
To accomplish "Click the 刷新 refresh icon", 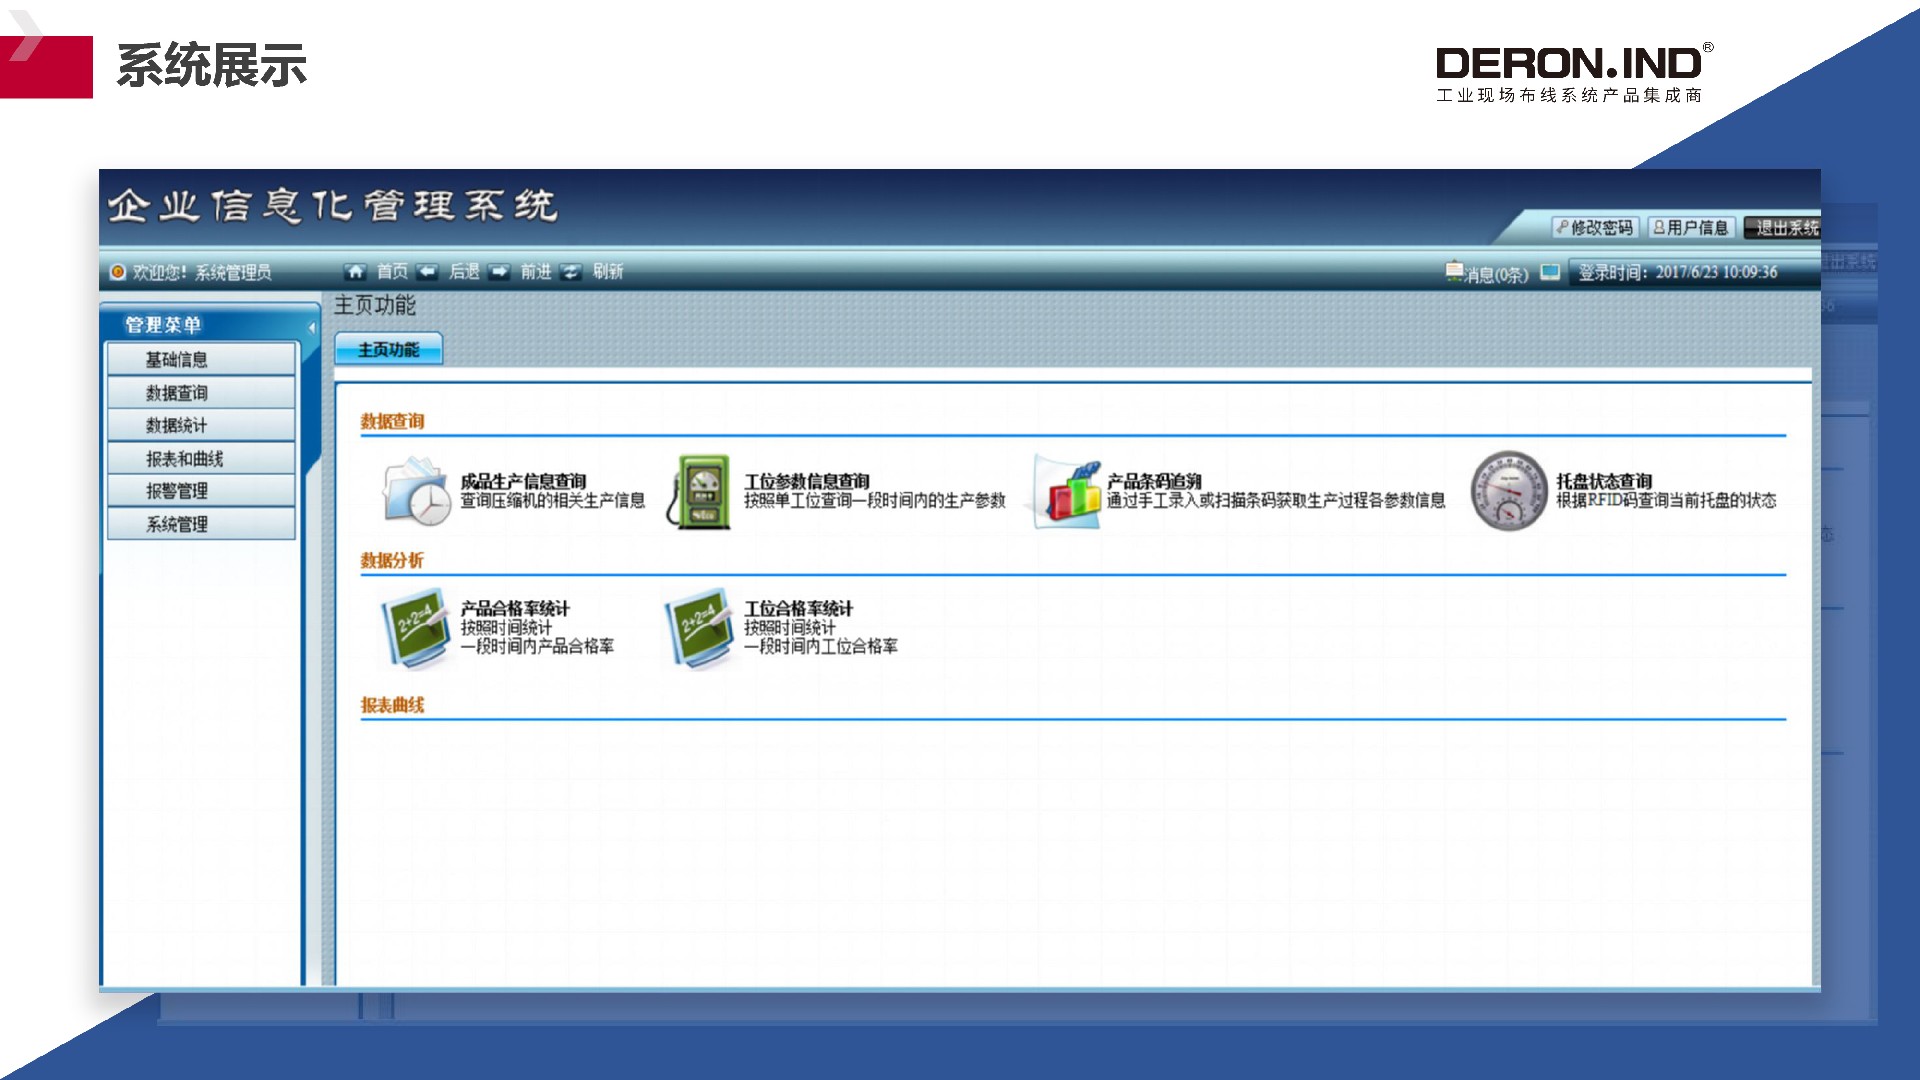I will tap(571, 272).
